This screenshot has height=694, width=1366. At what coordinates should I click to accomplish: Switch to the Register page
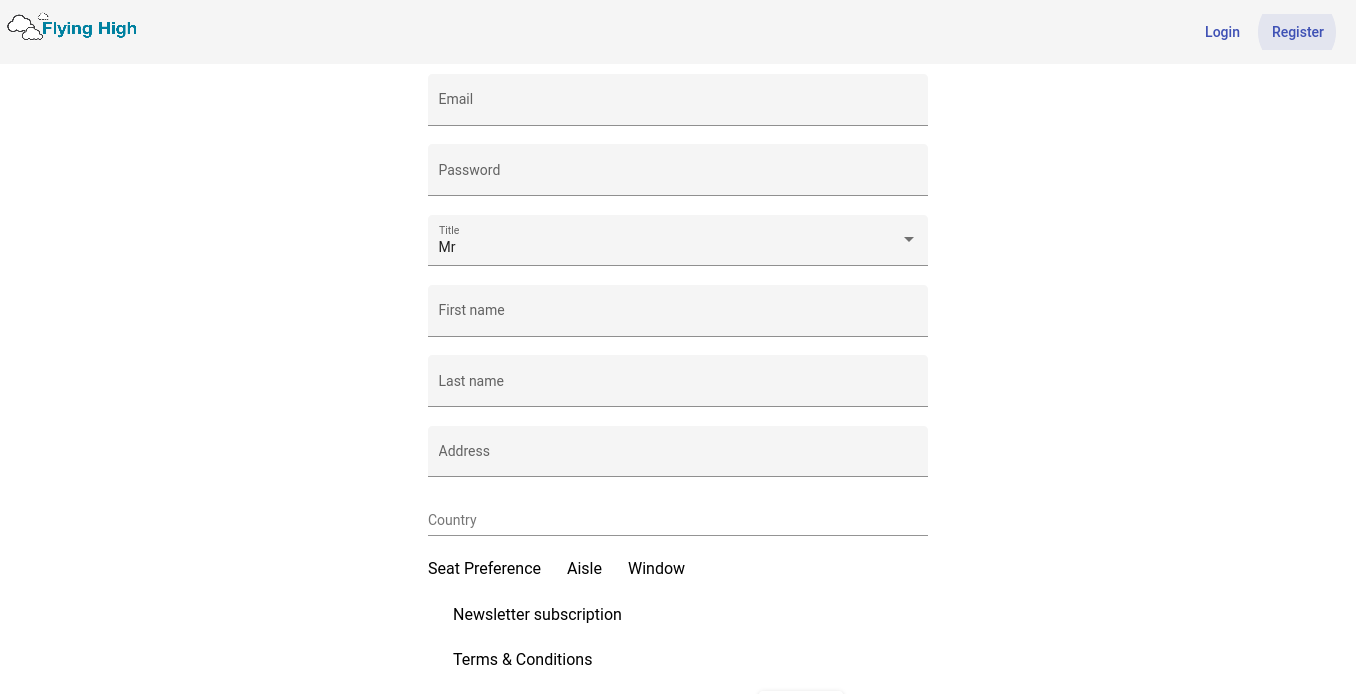click(x=1297, y=32)
